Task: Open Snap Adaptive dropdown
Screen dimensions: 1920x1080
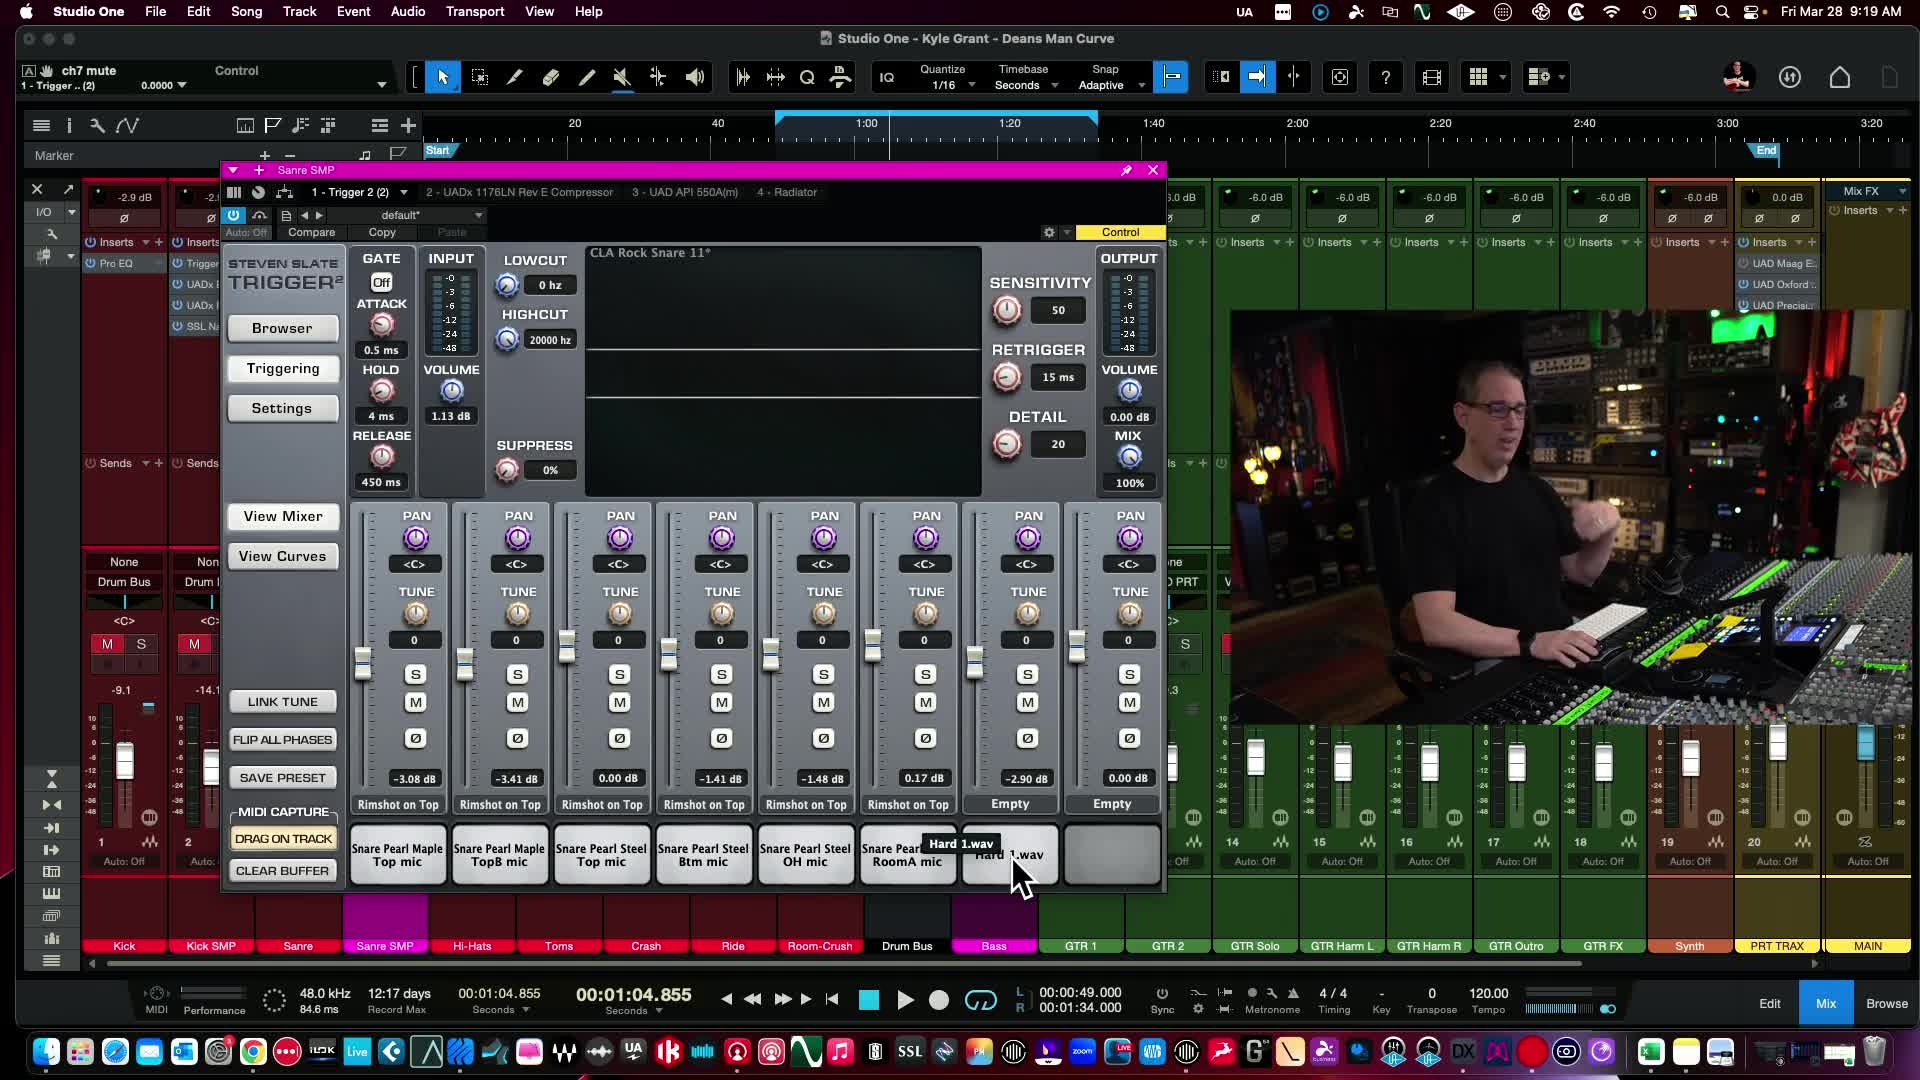Action: tap(1141, 85)
